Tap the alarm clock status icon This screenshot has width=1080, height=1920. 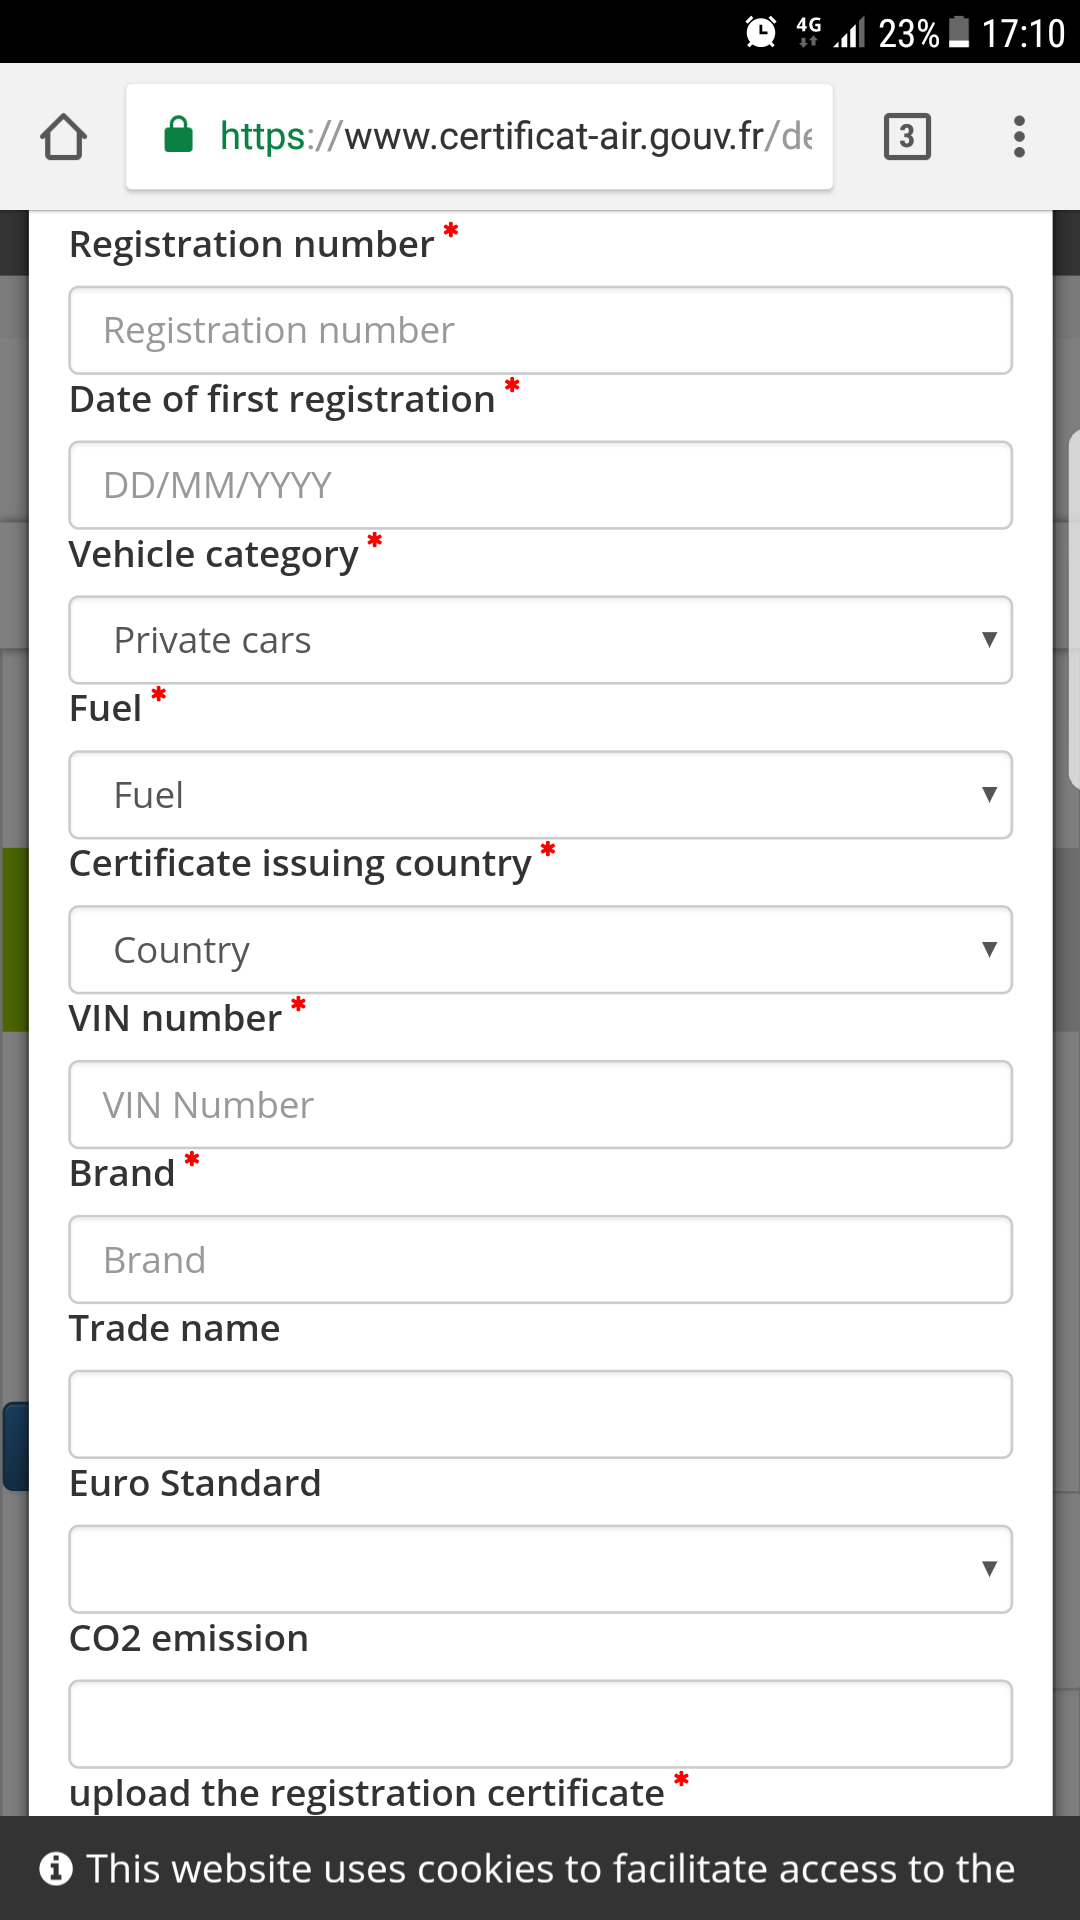(x=761, y=32)
